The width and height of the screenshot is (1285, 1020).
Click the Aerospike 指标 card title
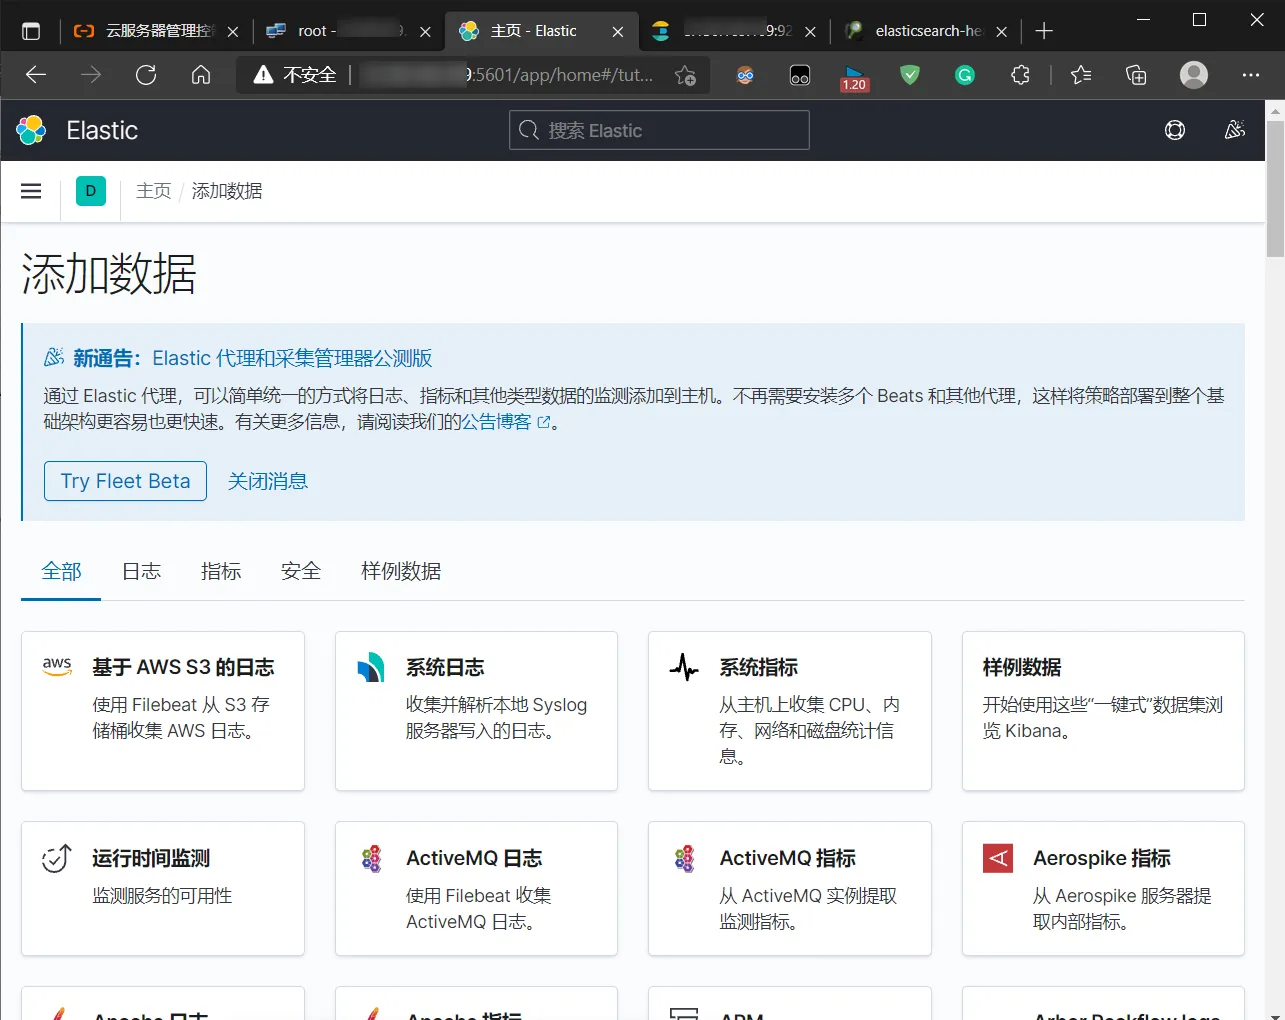1102,858
